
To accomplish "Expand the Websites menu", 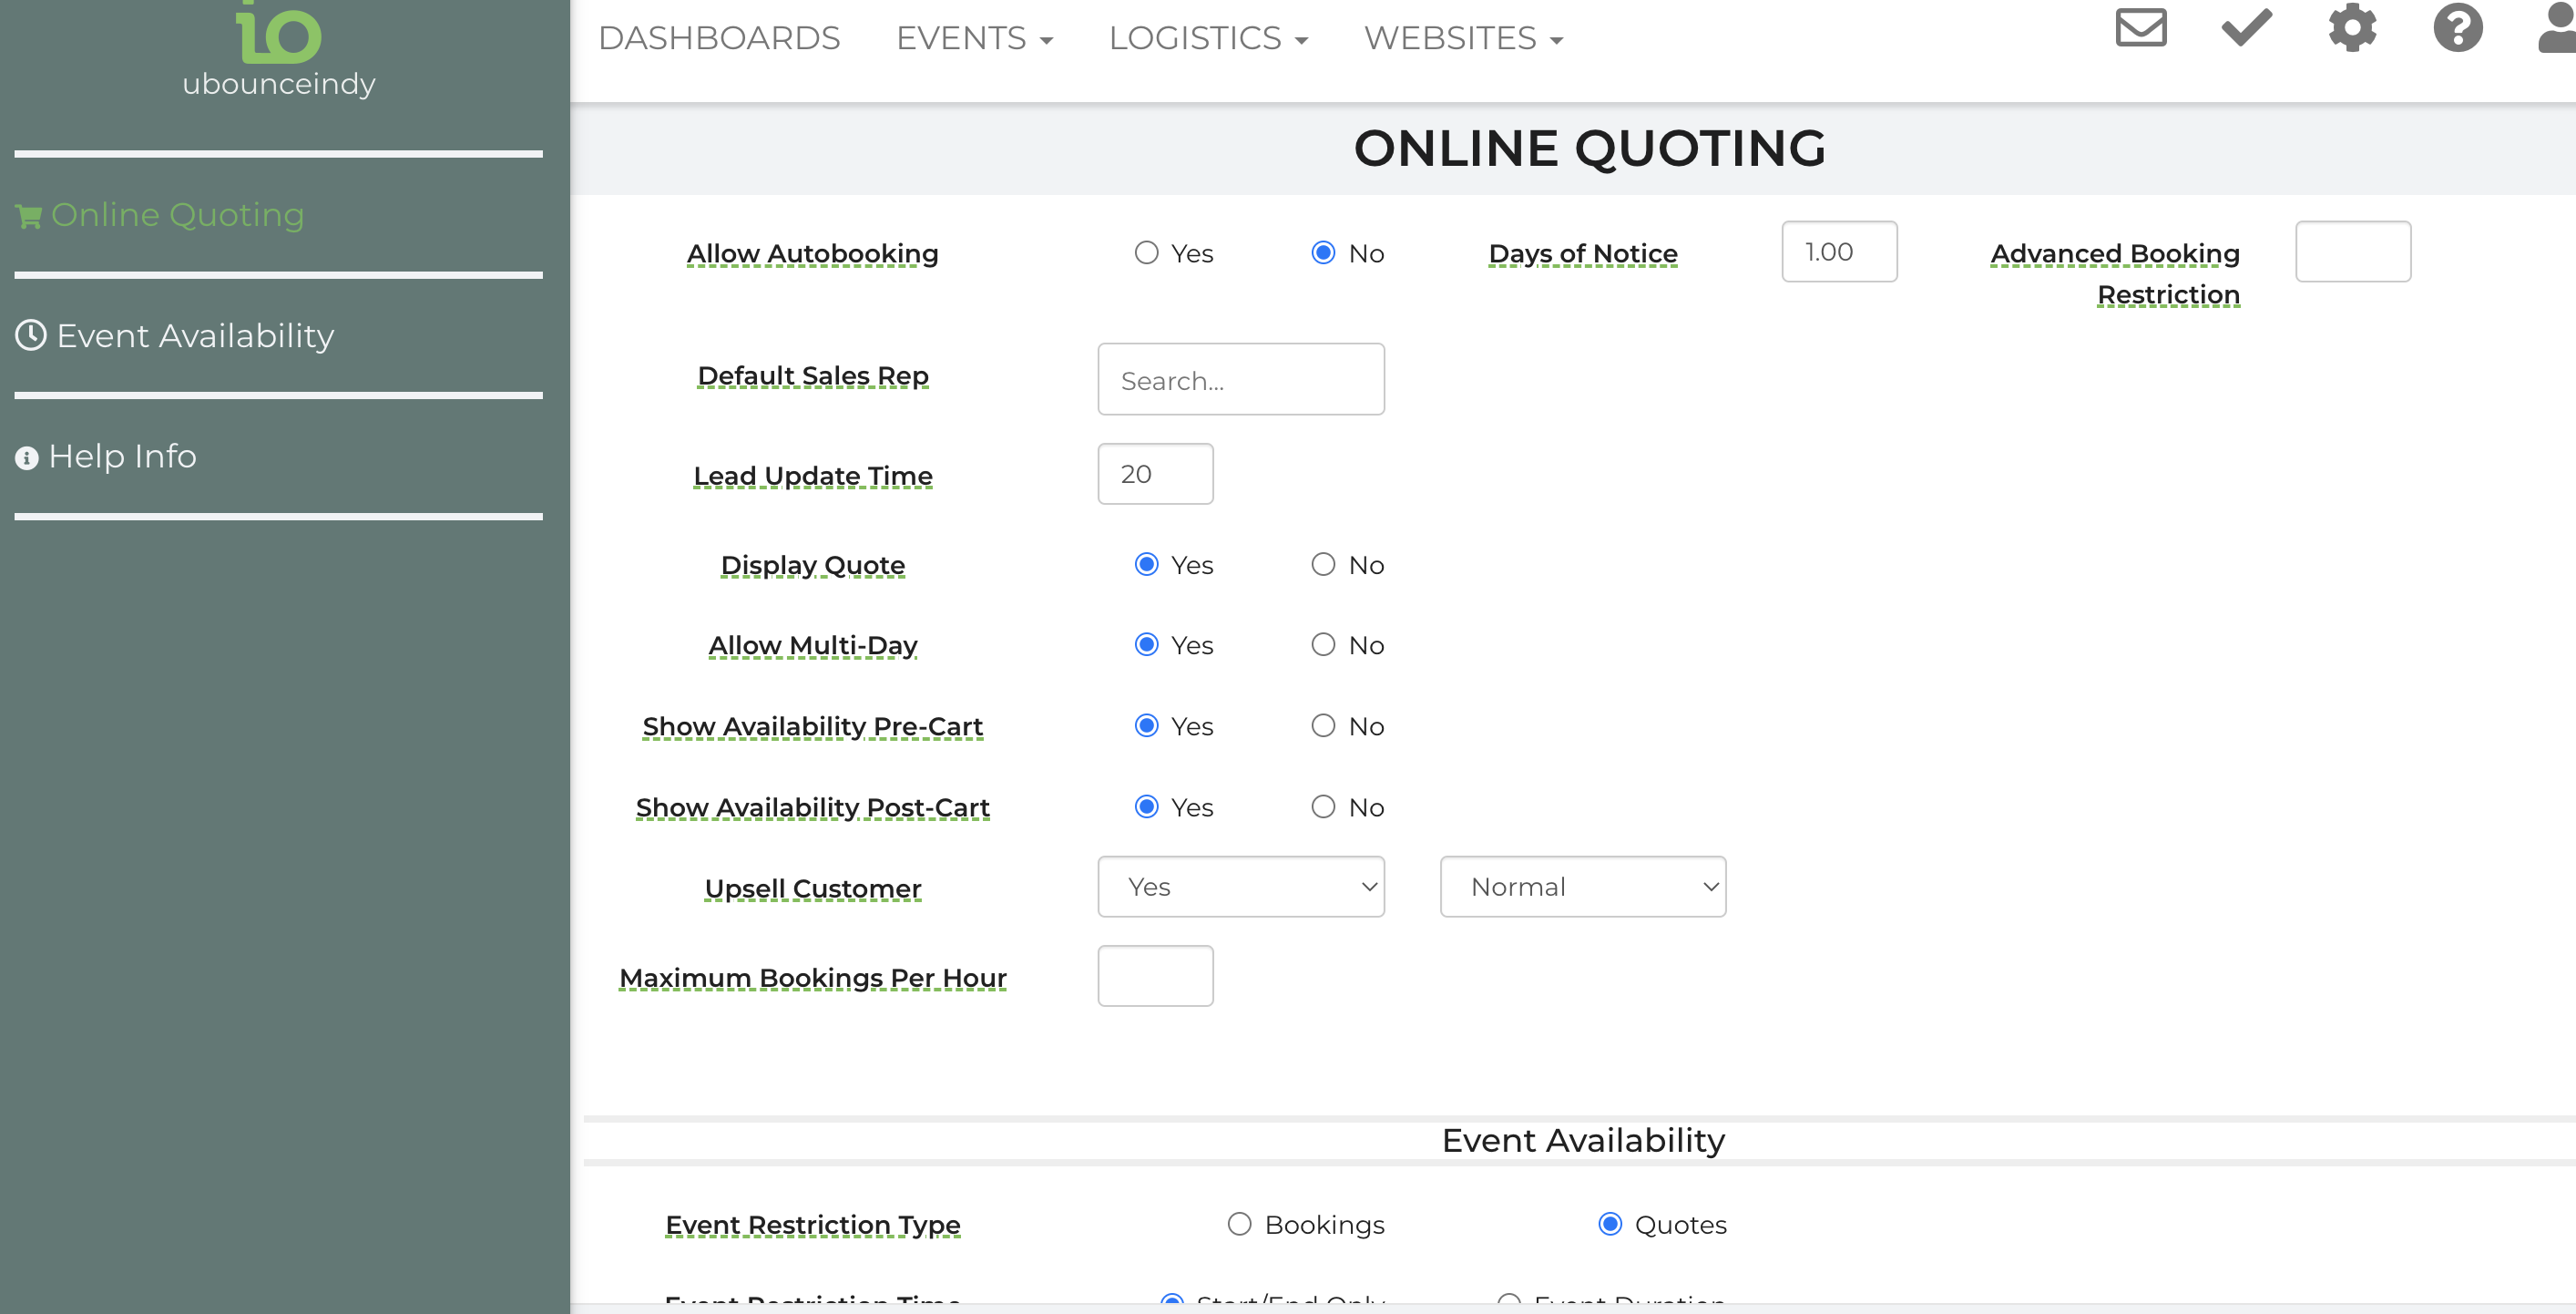I will coord(1463,38).
